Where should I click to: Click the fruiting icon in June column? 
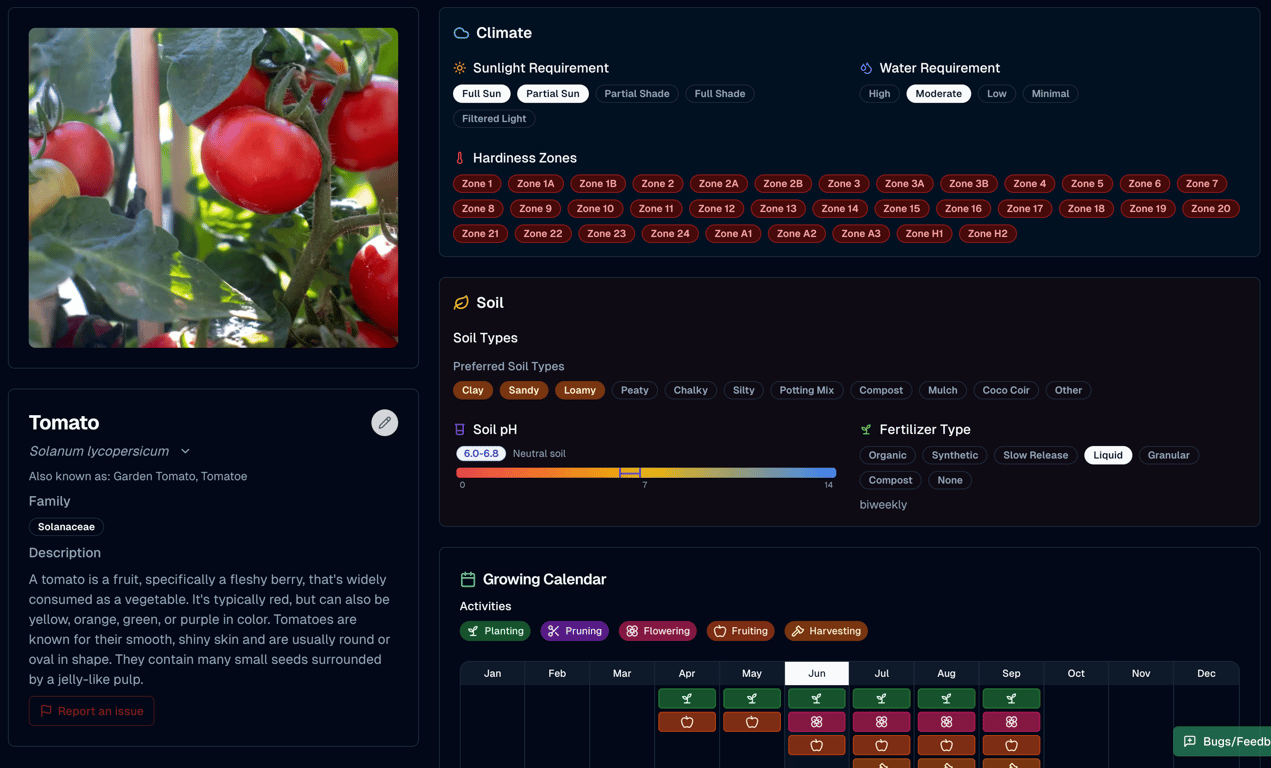817,745
